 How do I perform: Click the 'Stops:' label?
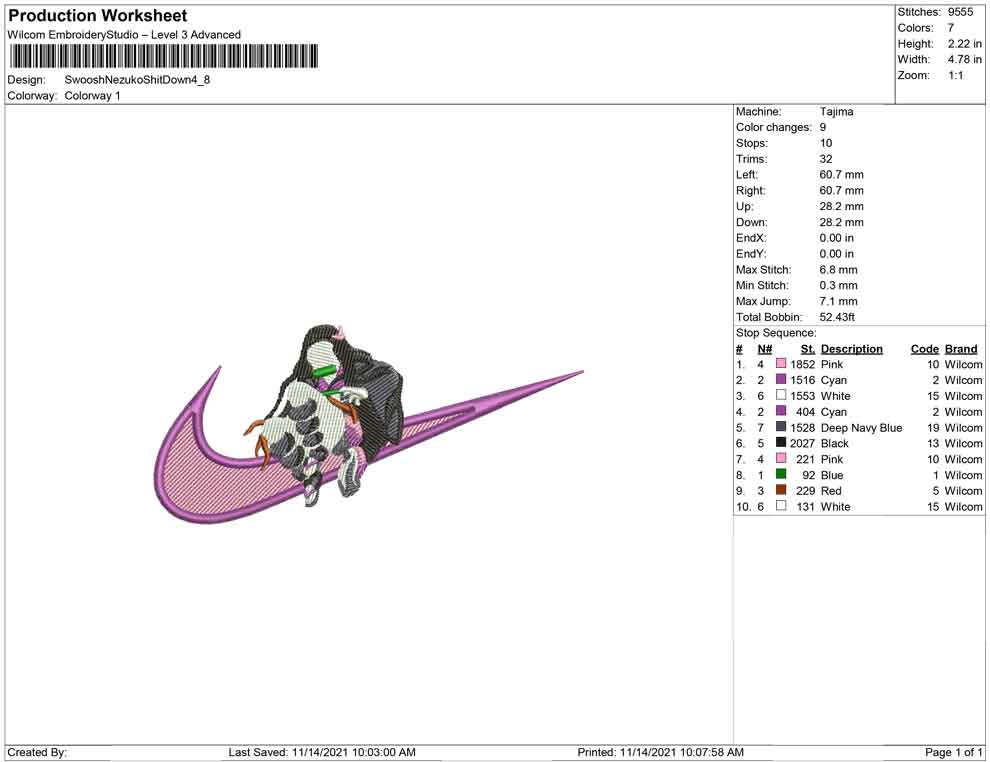point(751,143)
